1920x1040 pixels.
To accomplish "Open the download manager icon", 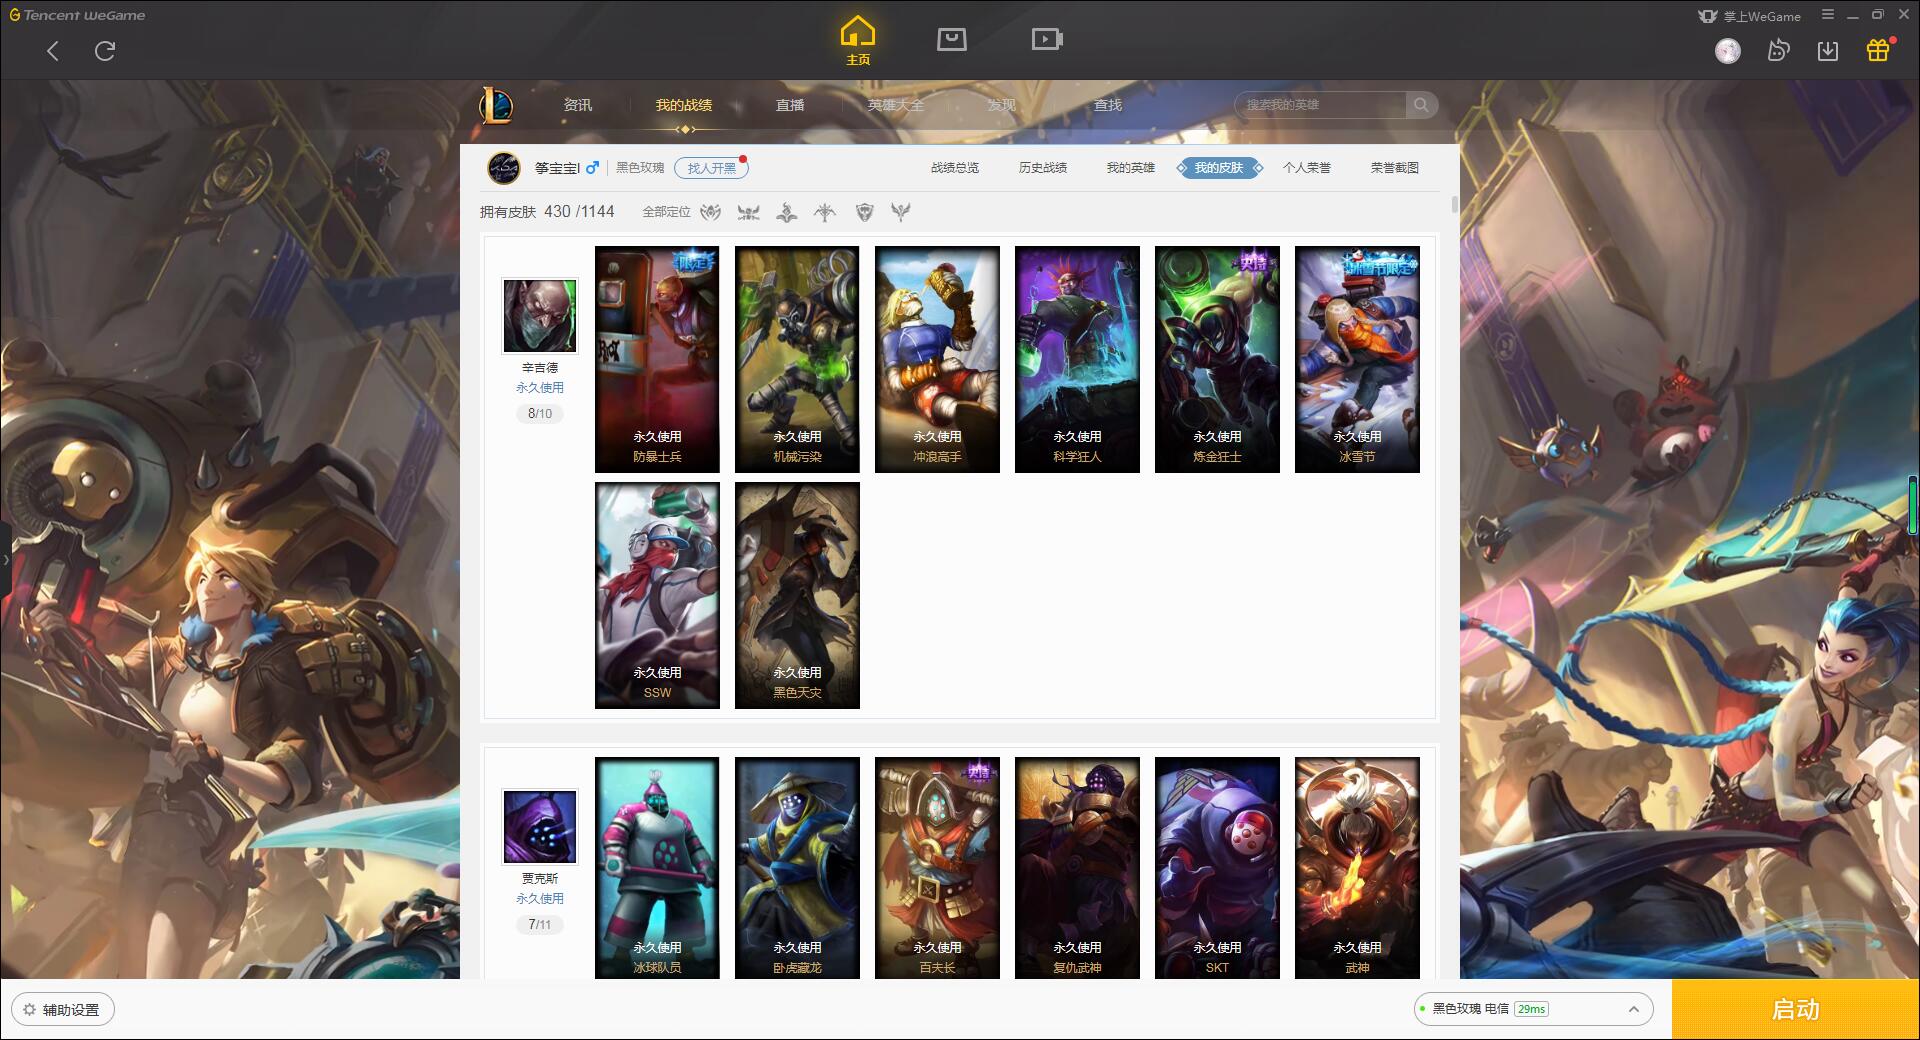I will point(1828,51).
